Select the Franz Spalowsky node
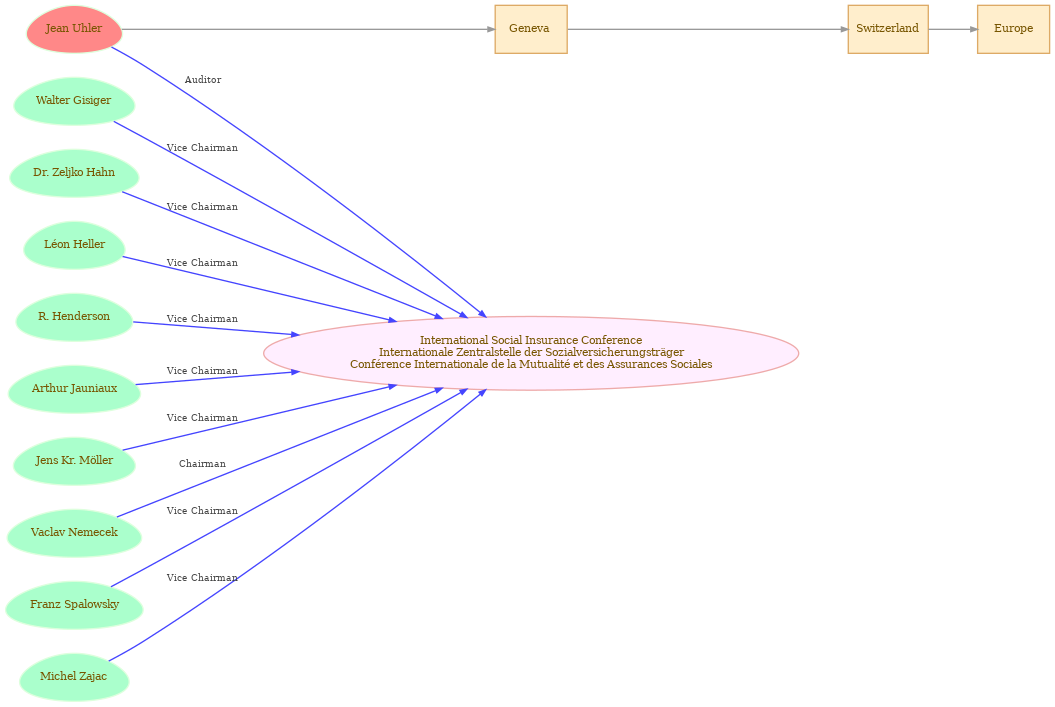Image resolution: width=1055 pixels, height=707 pixels. click(74, 605)
